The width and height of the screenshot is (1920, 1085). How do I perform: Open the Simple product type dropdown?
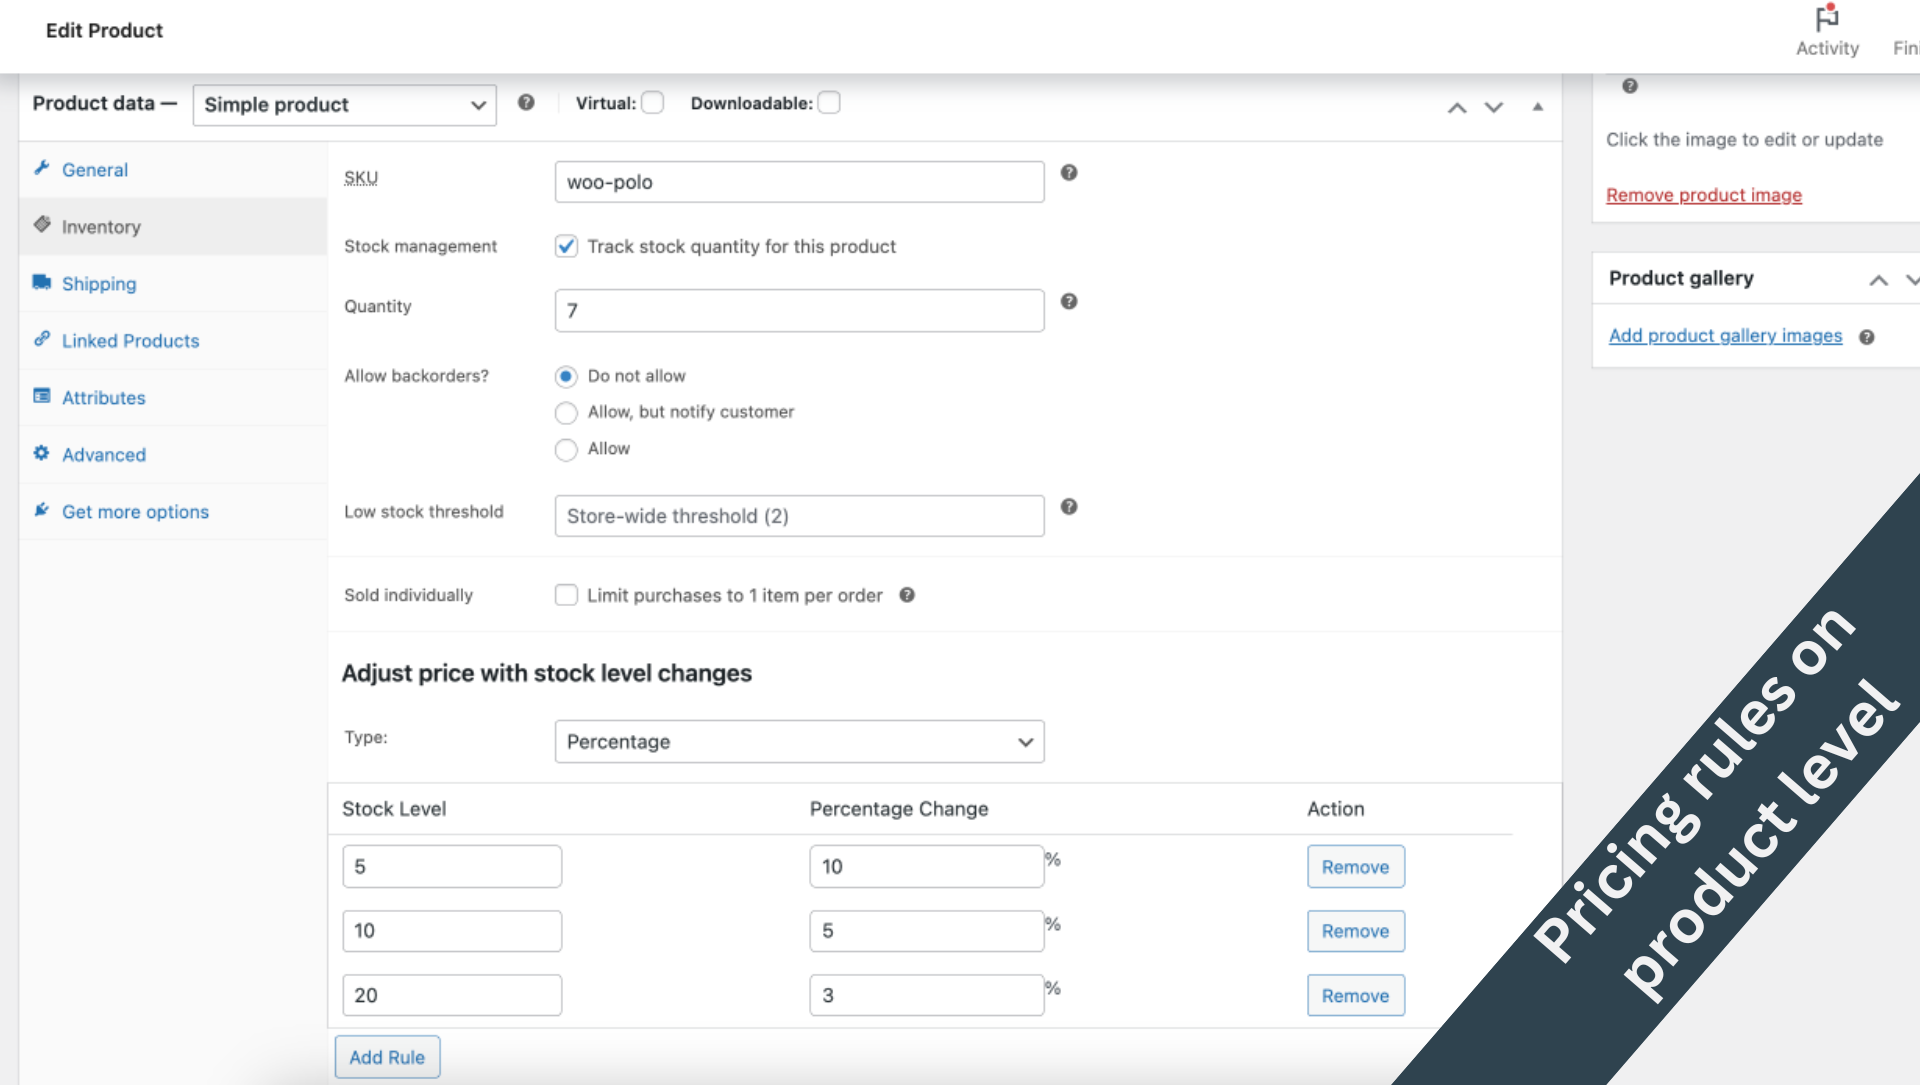click(x=345, y=105)
